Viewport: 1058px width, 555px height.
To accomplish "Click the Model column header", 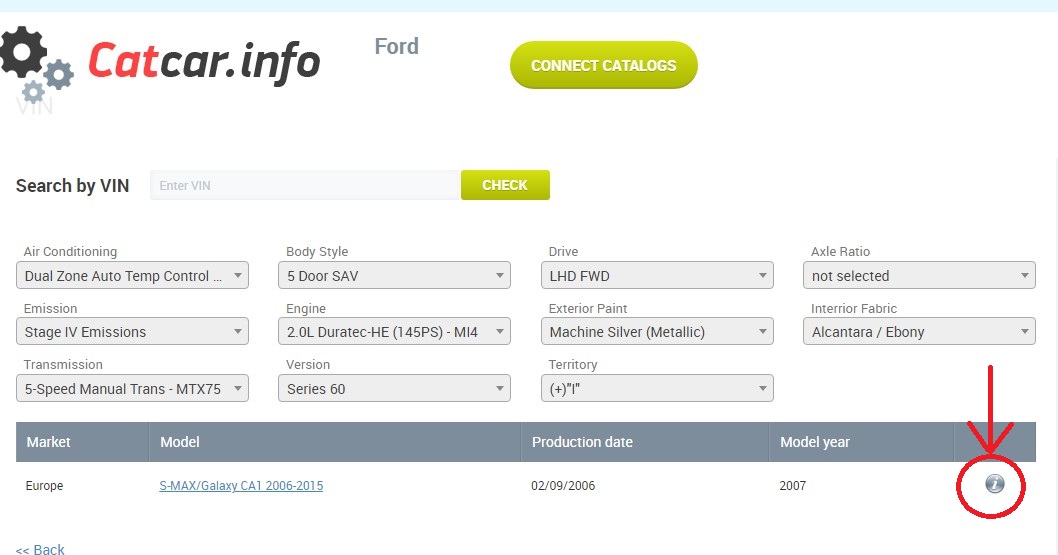I will pos(180,442).
